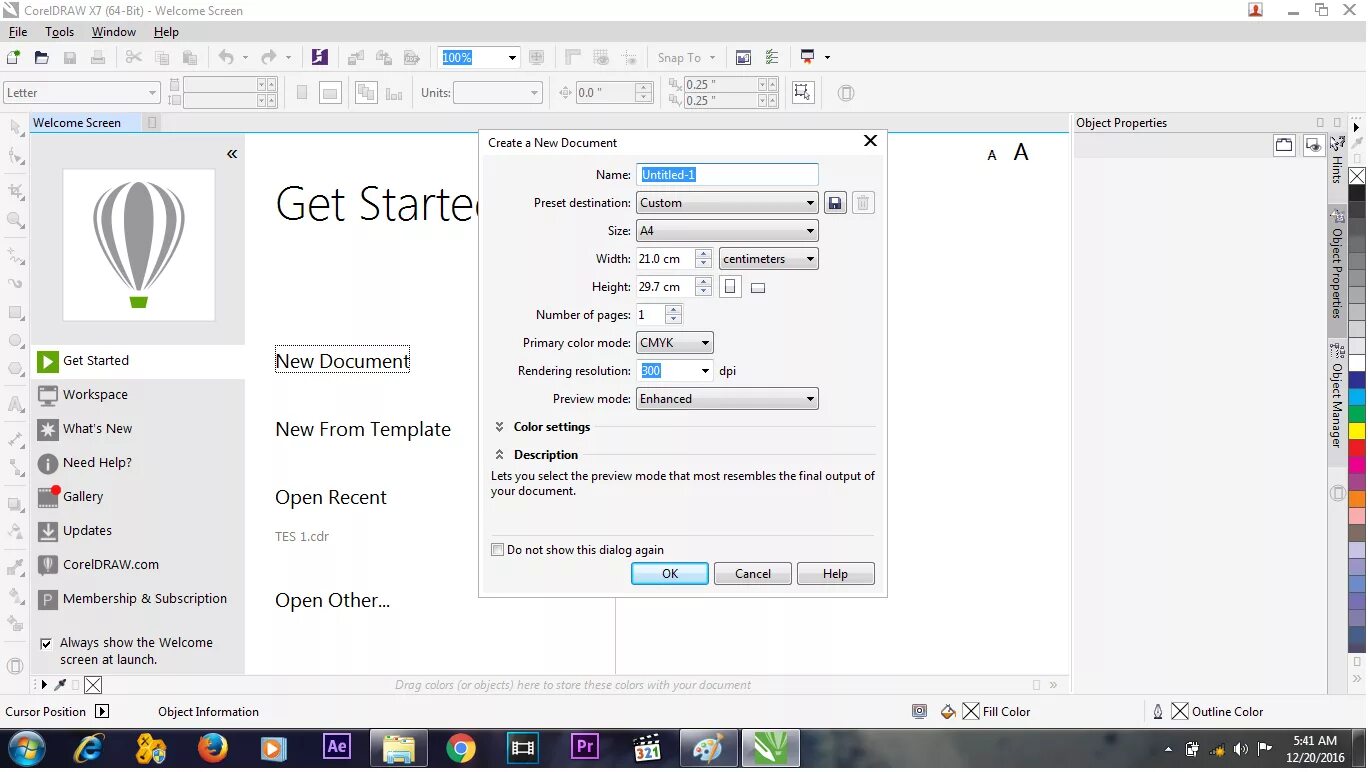Open the Window menu
Viewport: 1368px width, 772px height.
[114, 32]
